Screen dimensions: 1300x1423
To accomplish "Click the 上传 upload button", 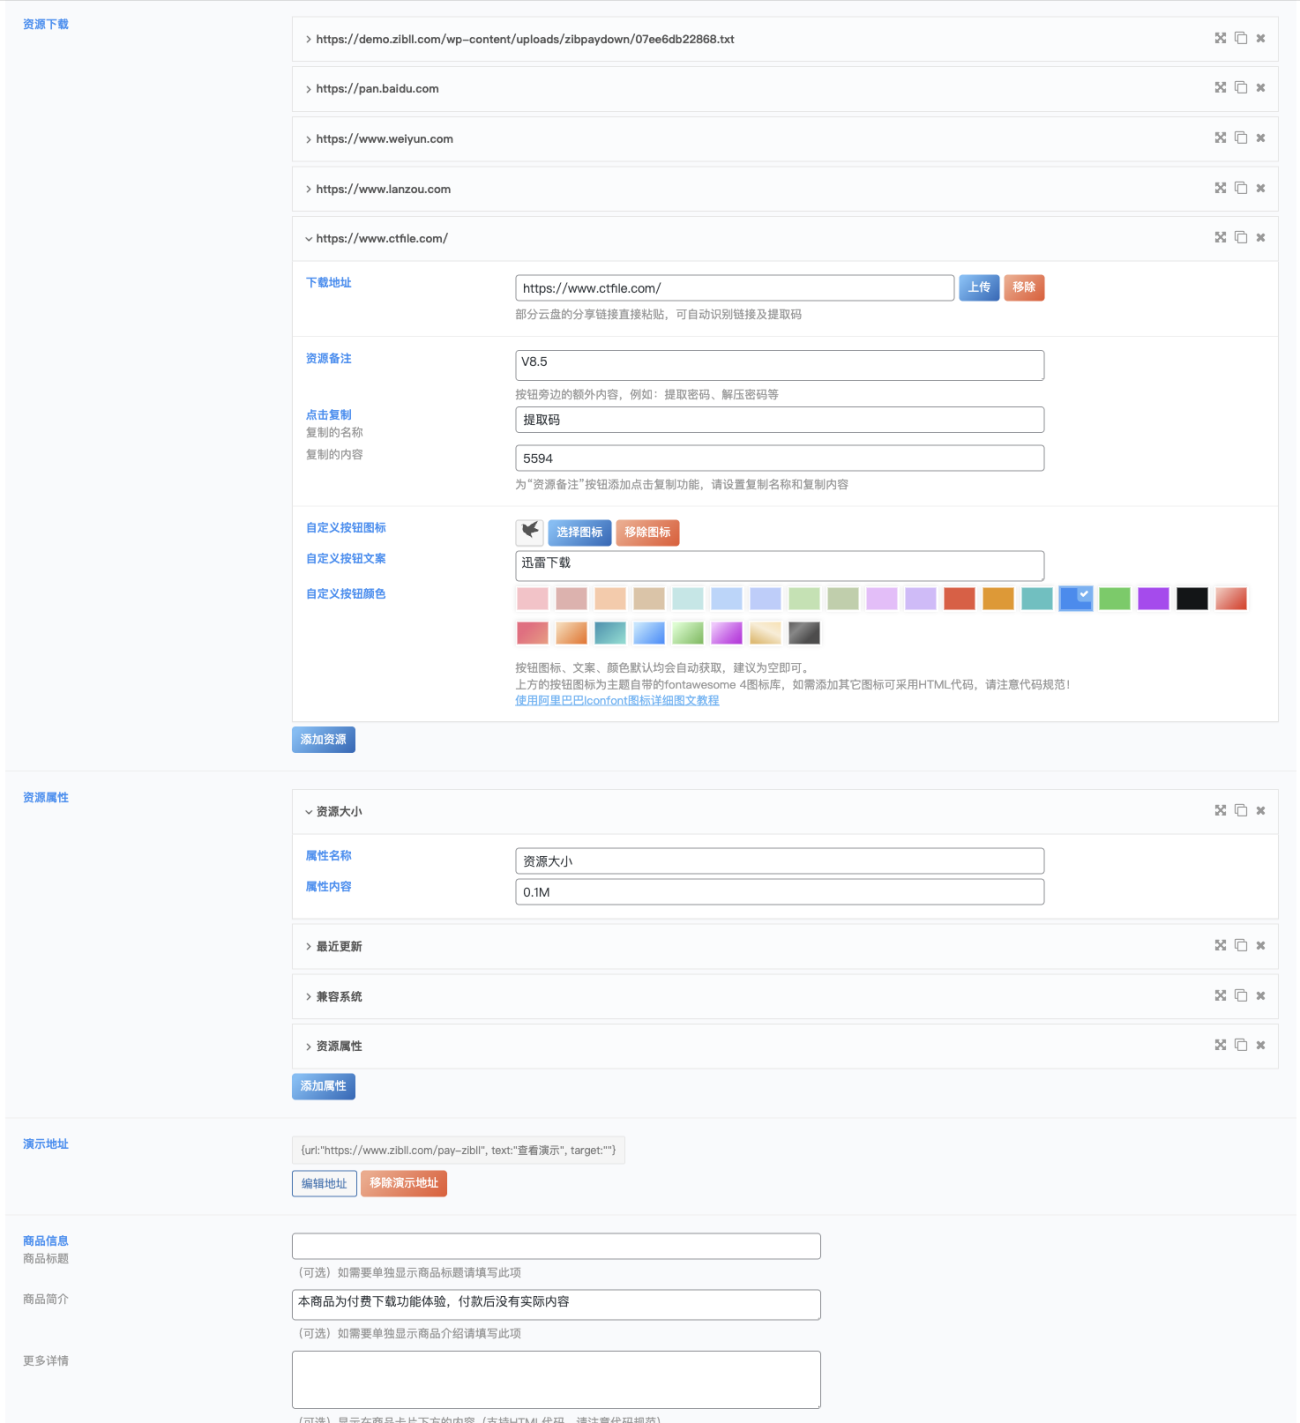I will pyautogui.click(x=978, y=288).
